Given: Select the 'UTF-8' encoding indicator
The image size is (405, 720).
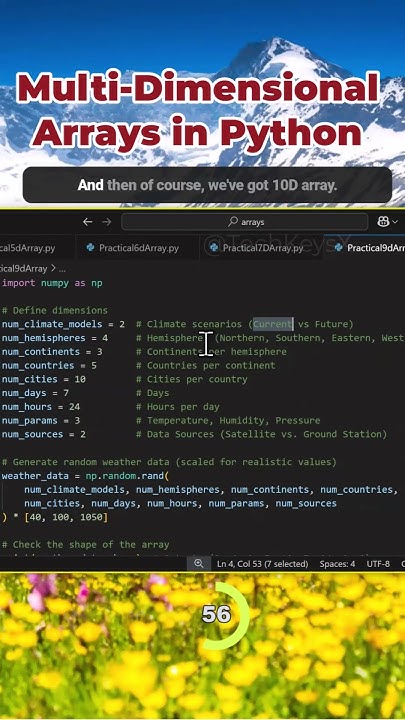Looking at the screenshot, I should pyautogui.click(x=378, y=564).
